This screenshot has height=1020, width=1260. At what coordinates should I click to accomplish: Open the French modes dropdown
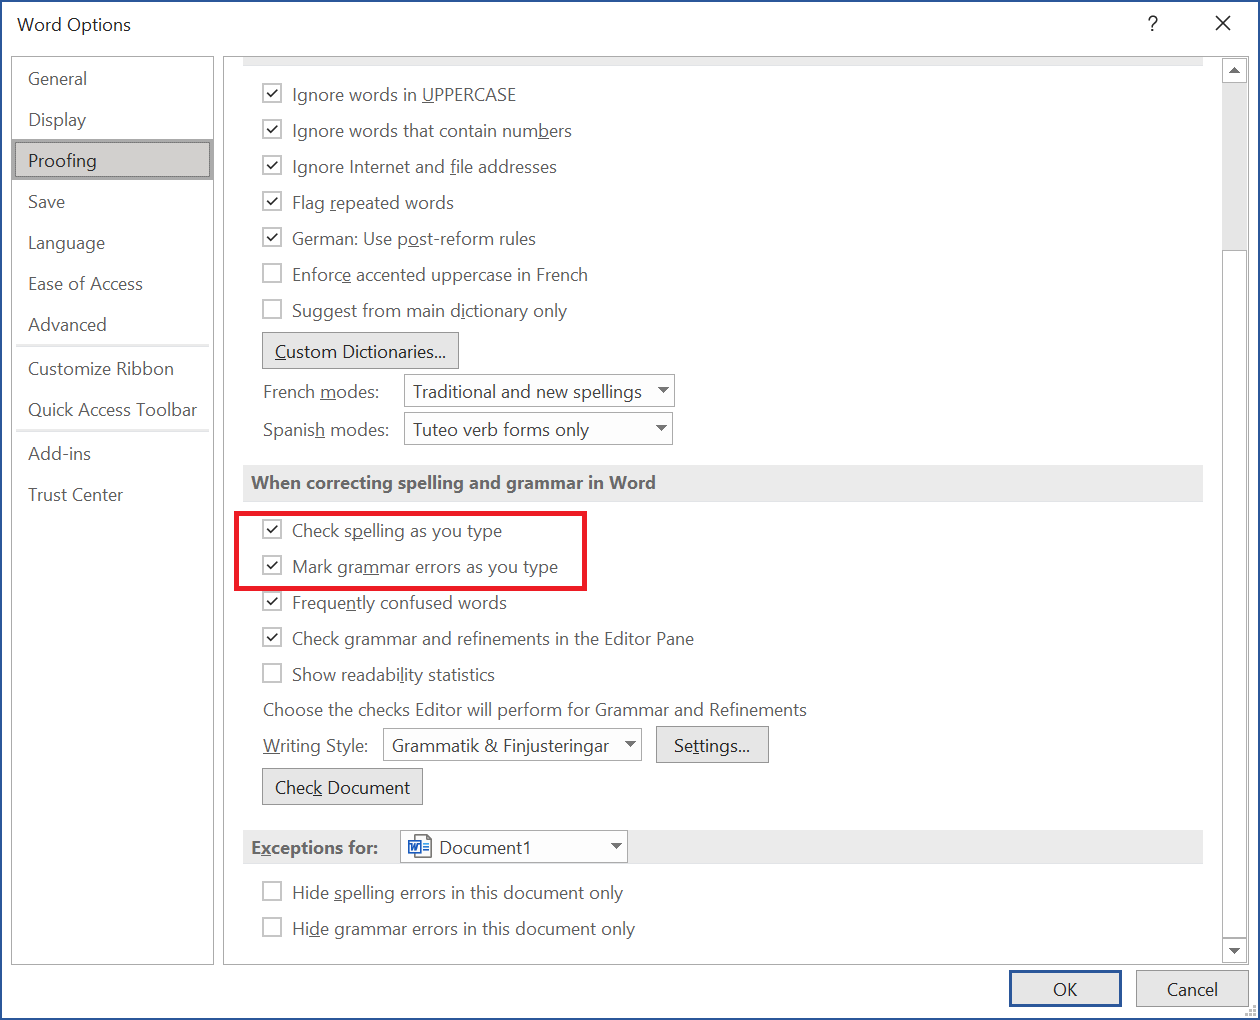664,390
